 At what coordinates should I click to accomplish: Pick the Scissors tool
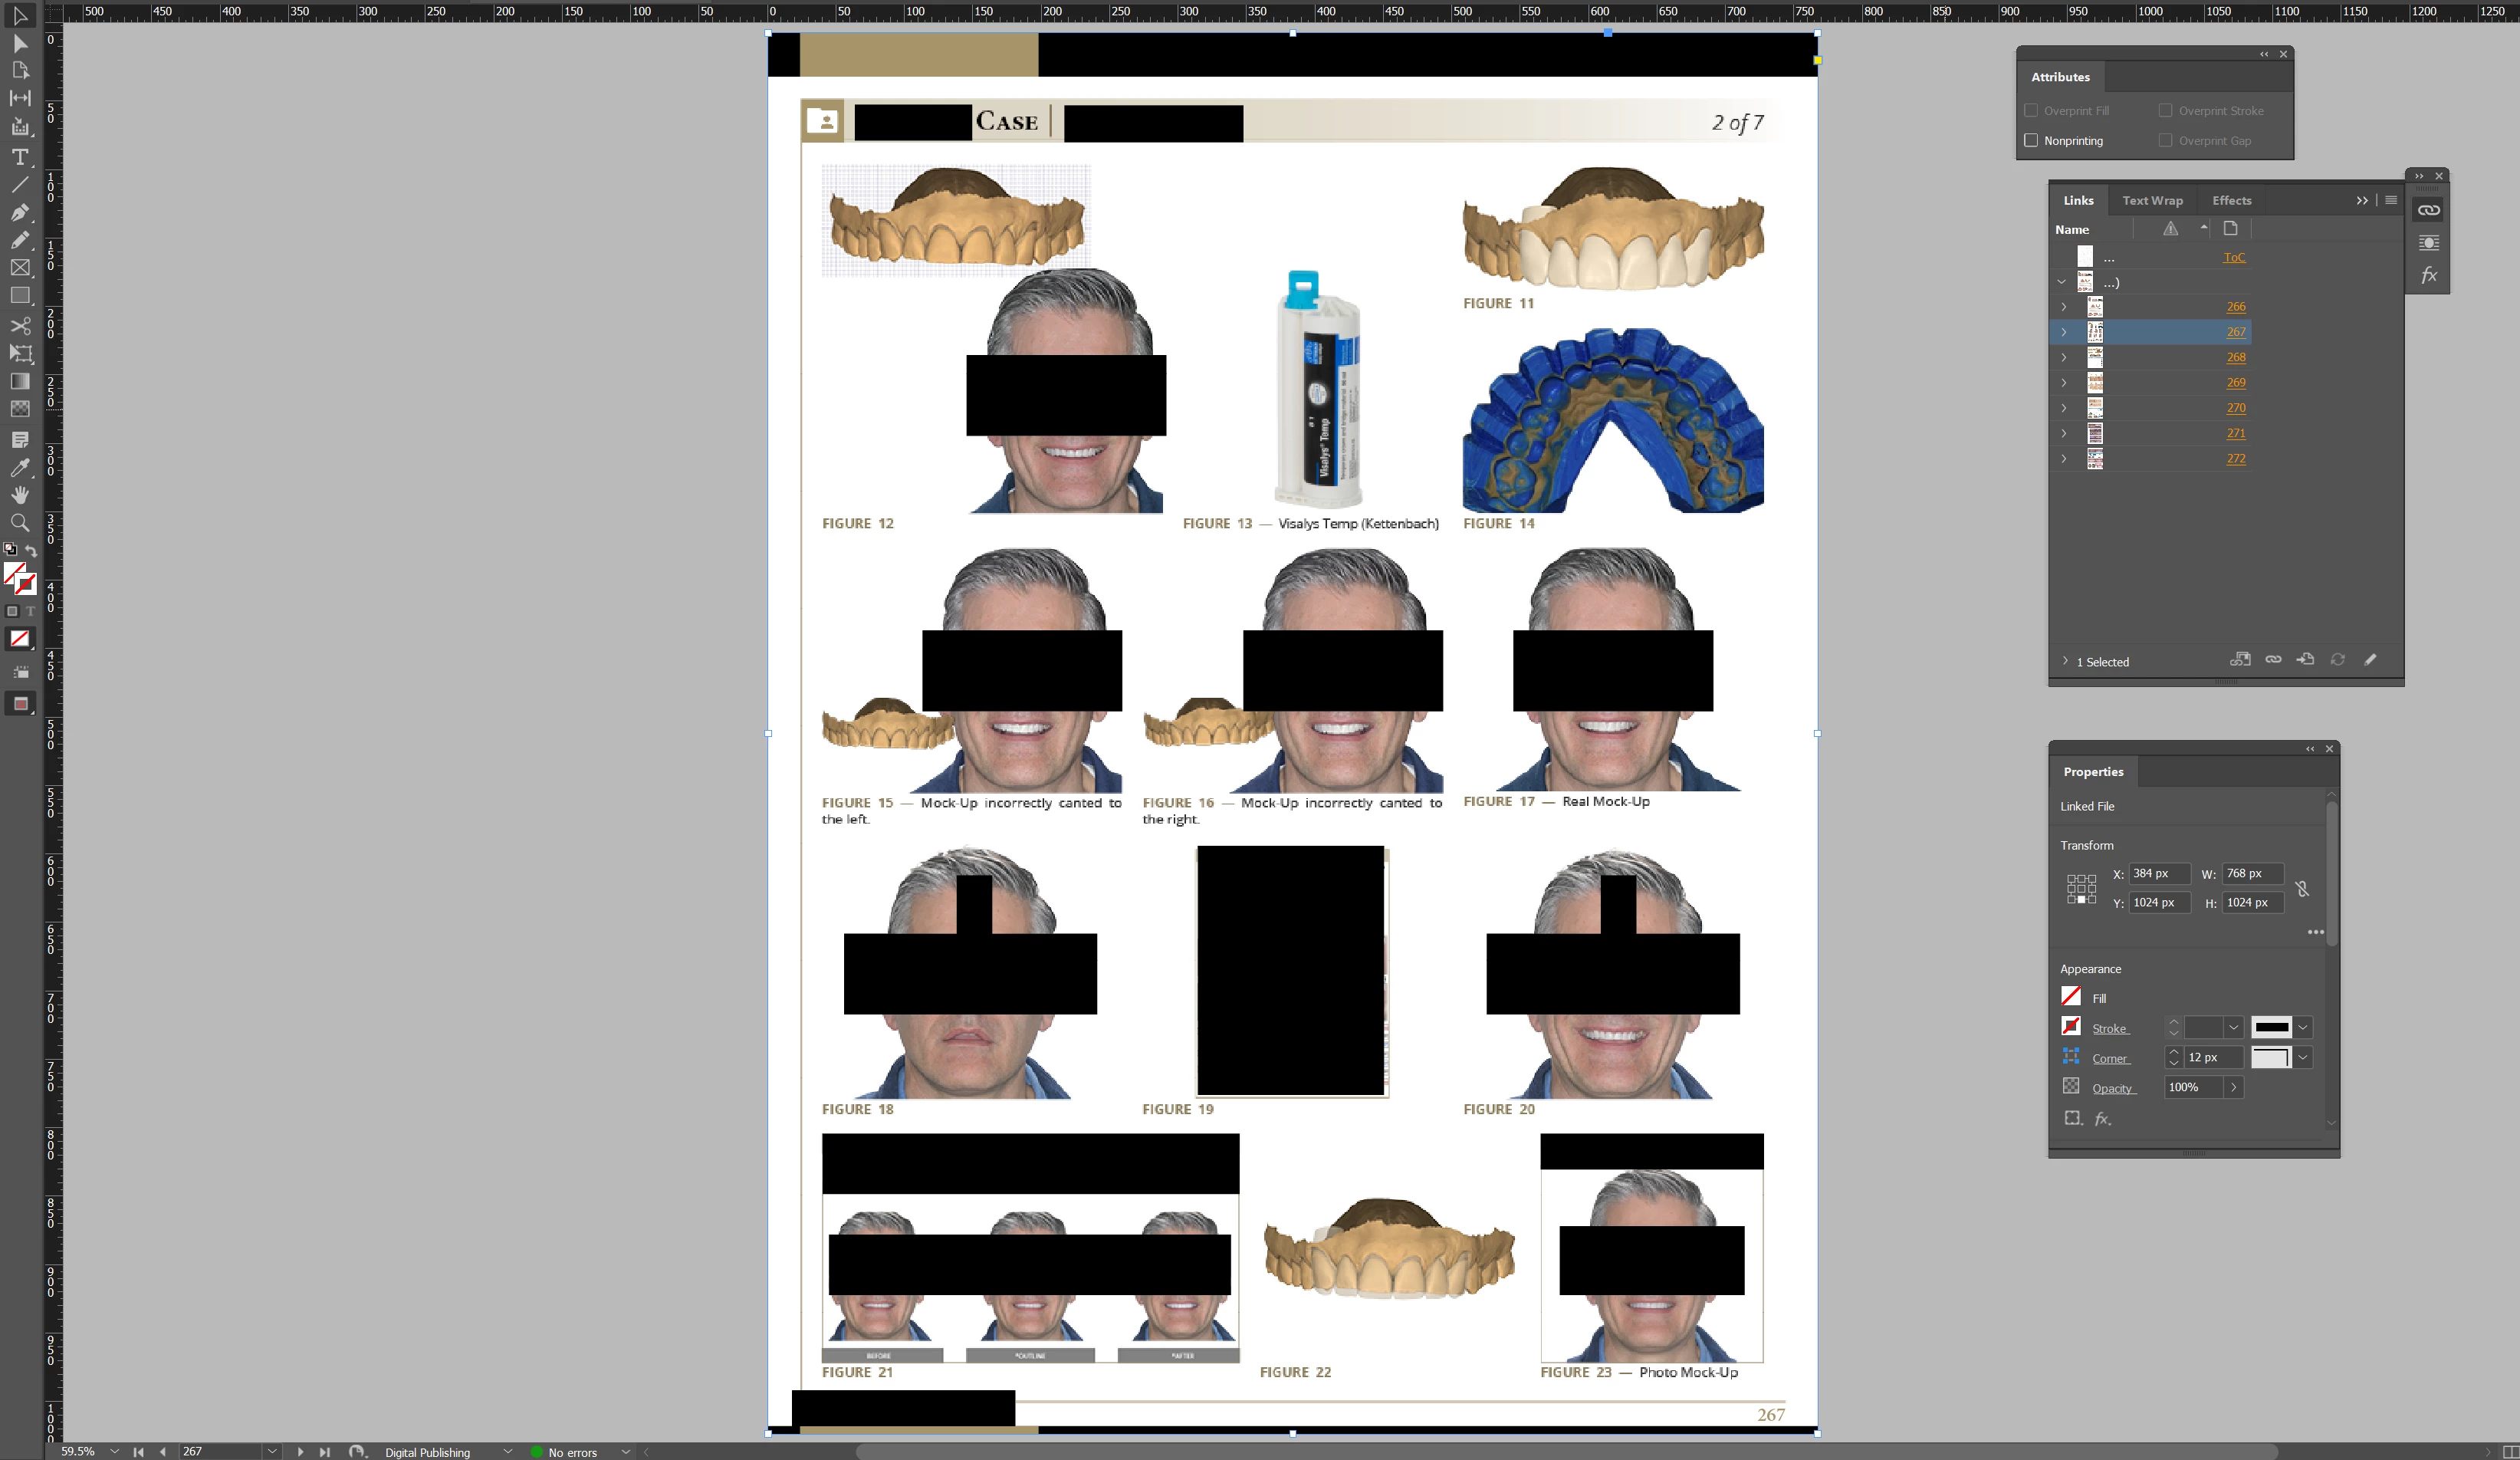point(19,326)
